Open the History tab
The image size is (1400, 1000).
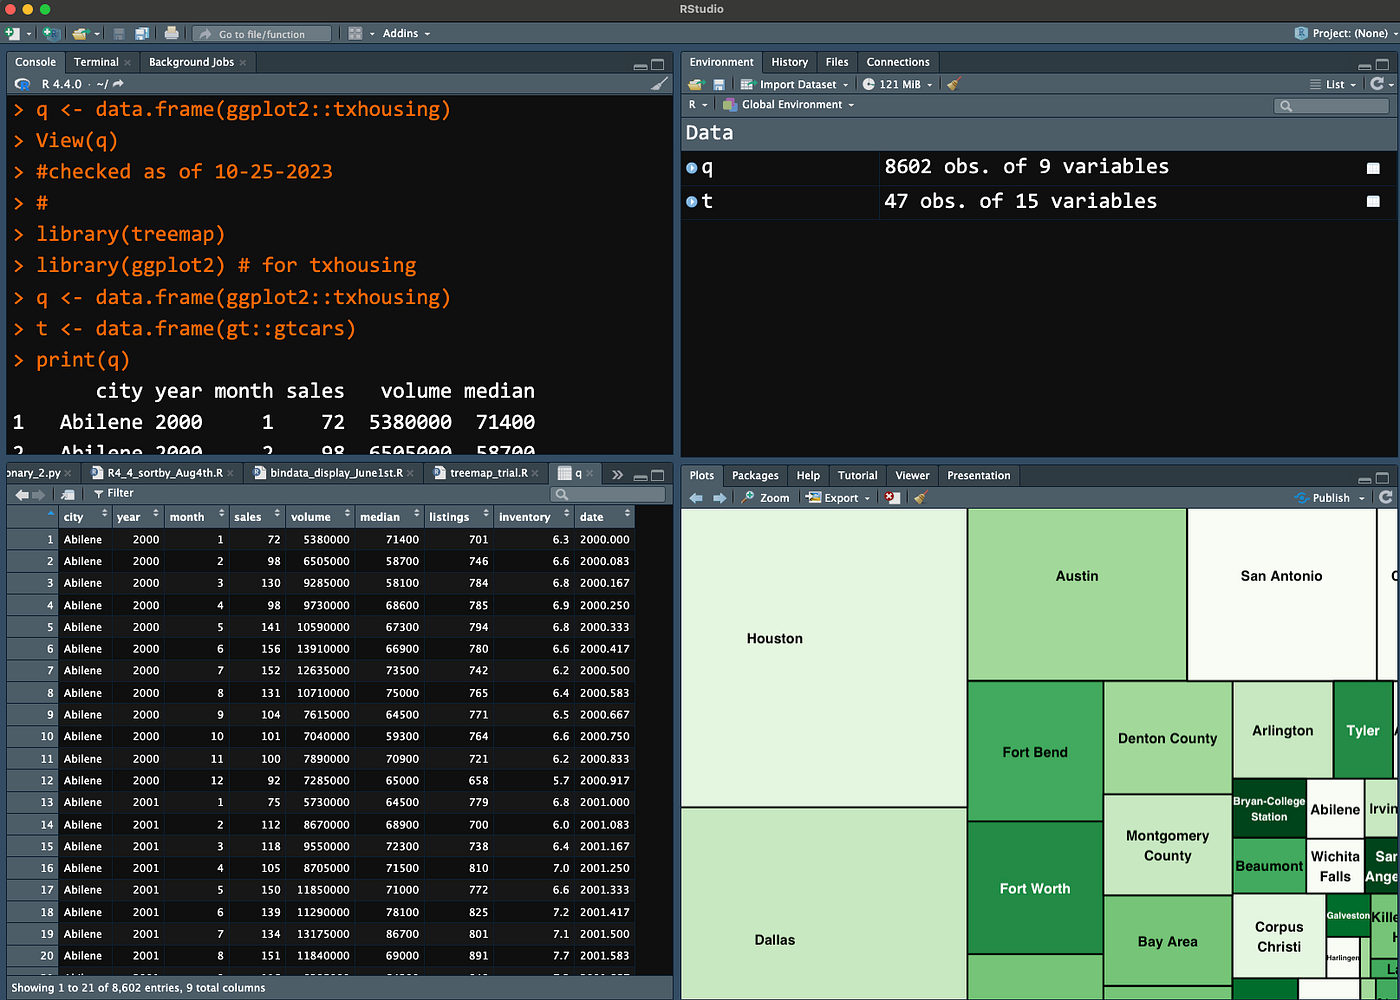click(789, 62)
